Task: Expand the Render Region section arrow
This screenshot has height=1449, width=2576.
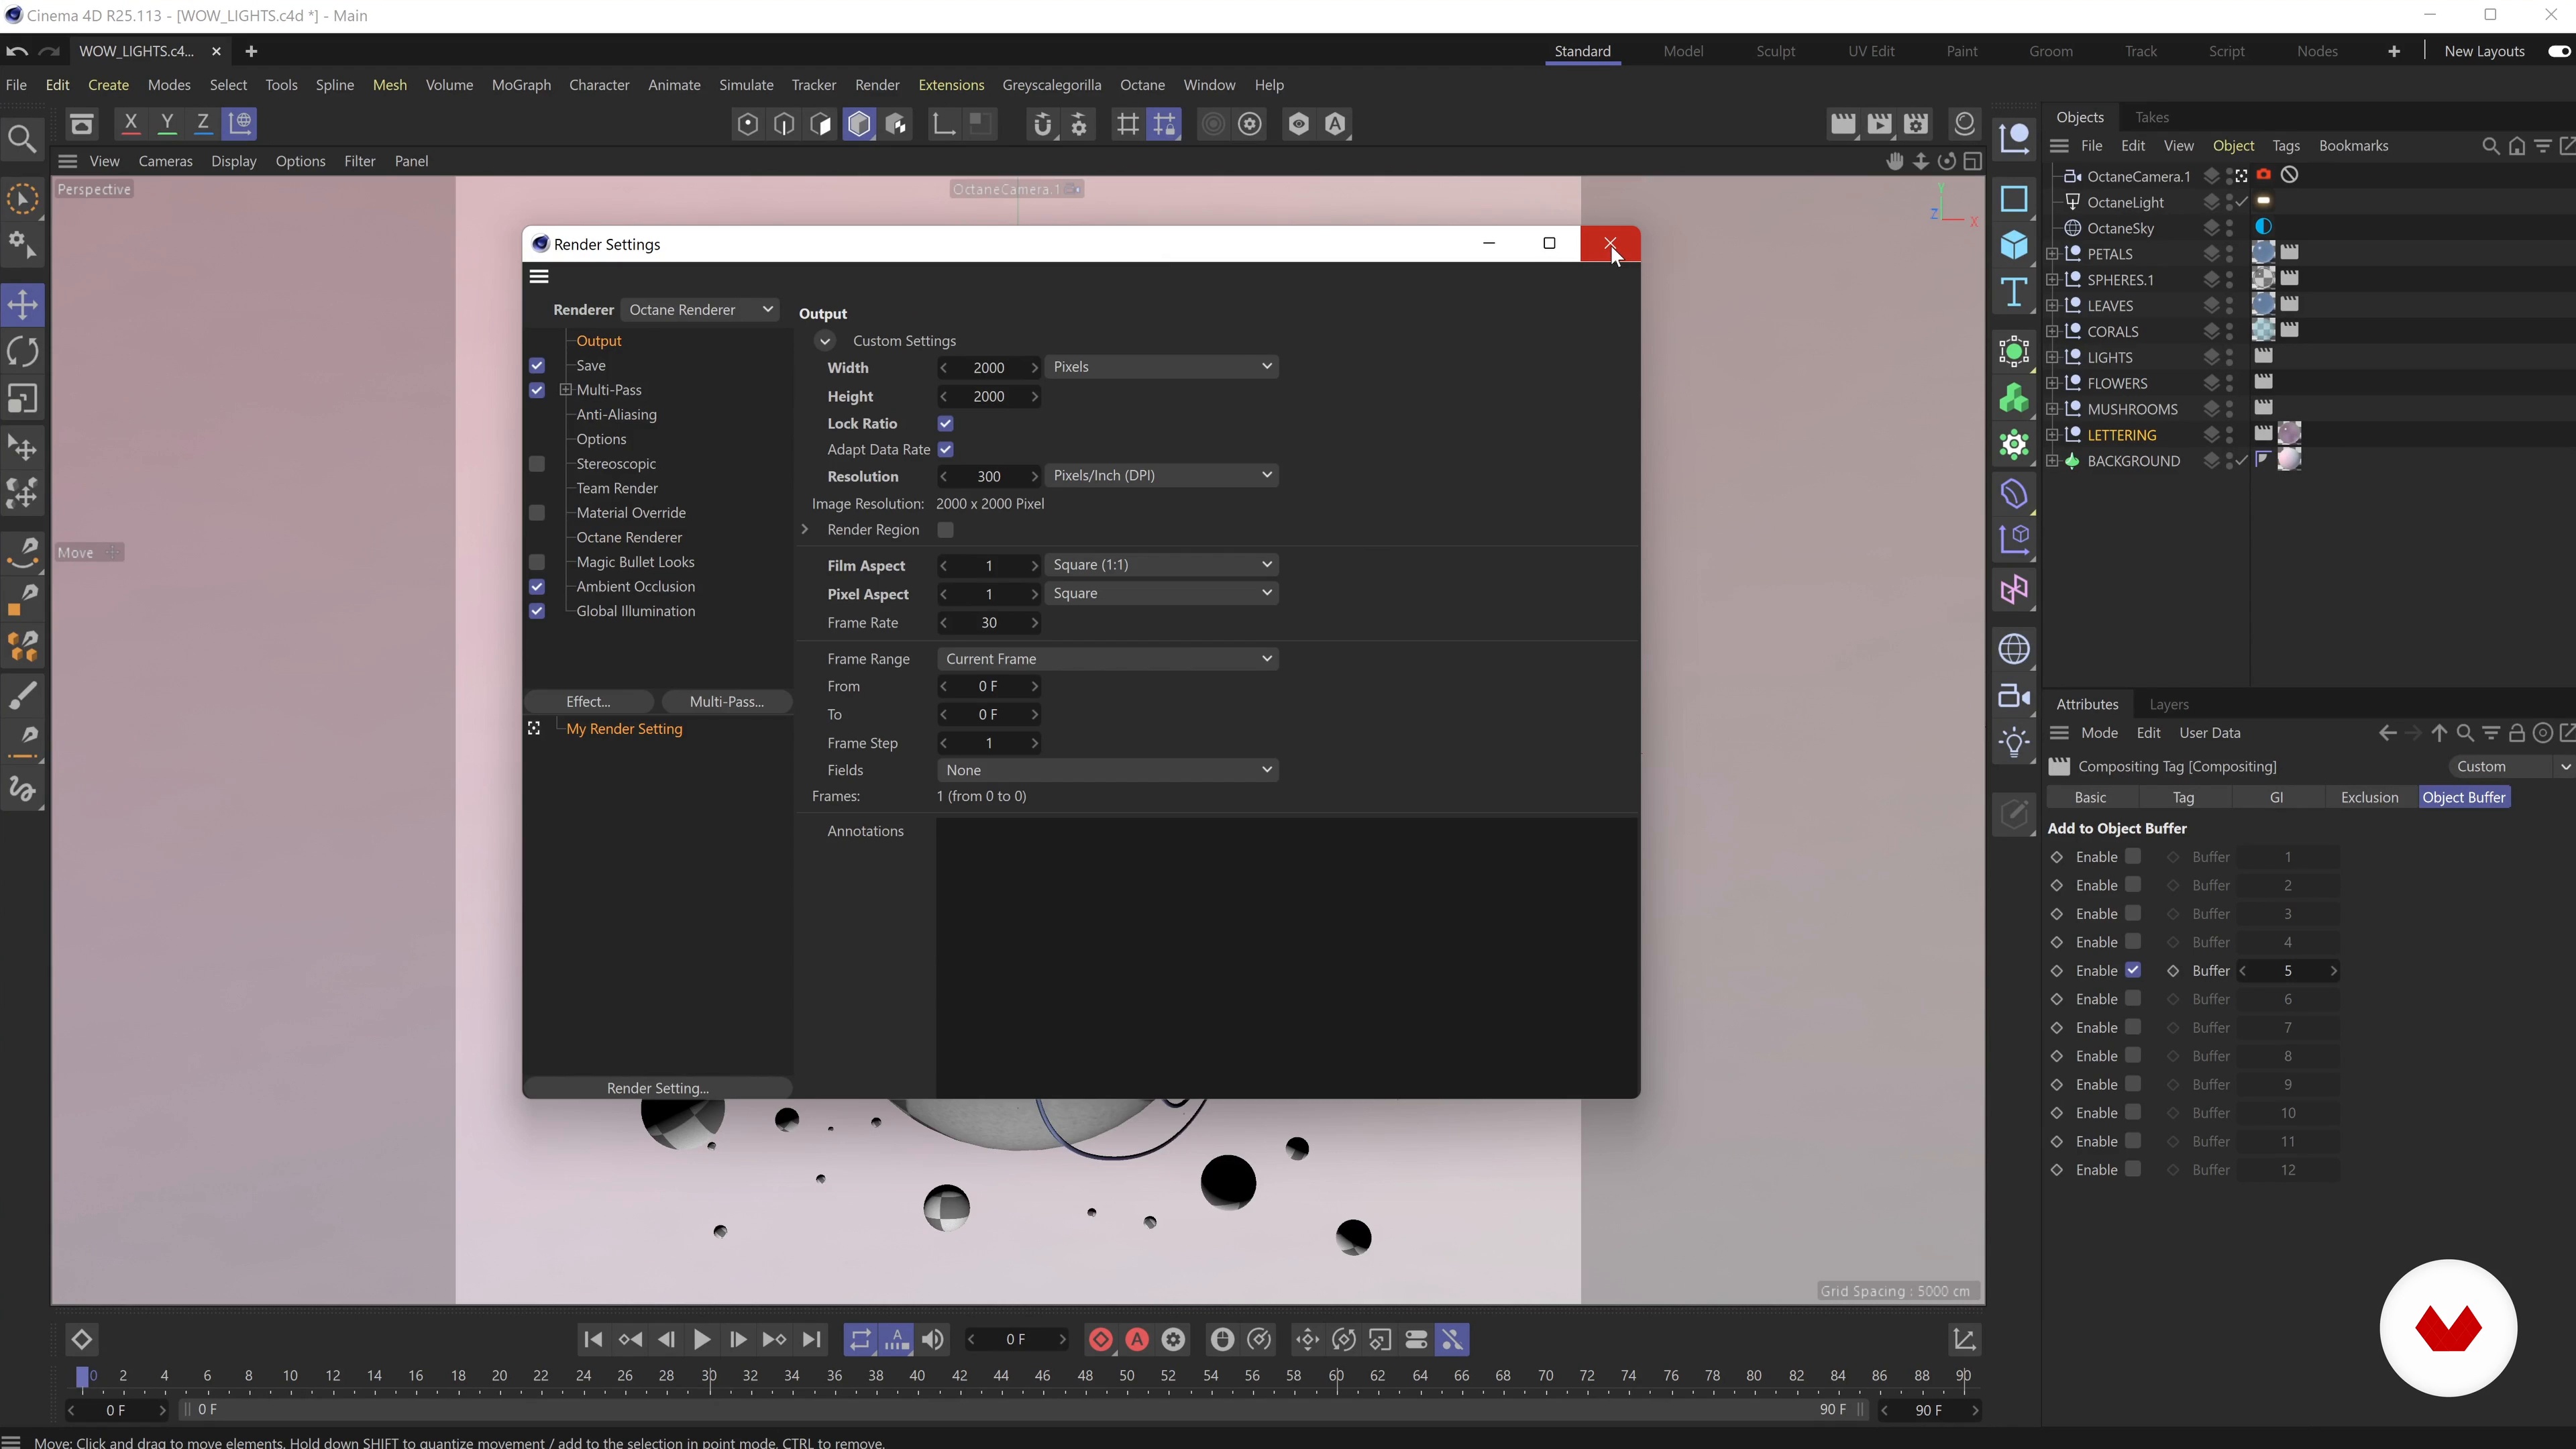Action: pyautogui.click(x=805, y=530)
